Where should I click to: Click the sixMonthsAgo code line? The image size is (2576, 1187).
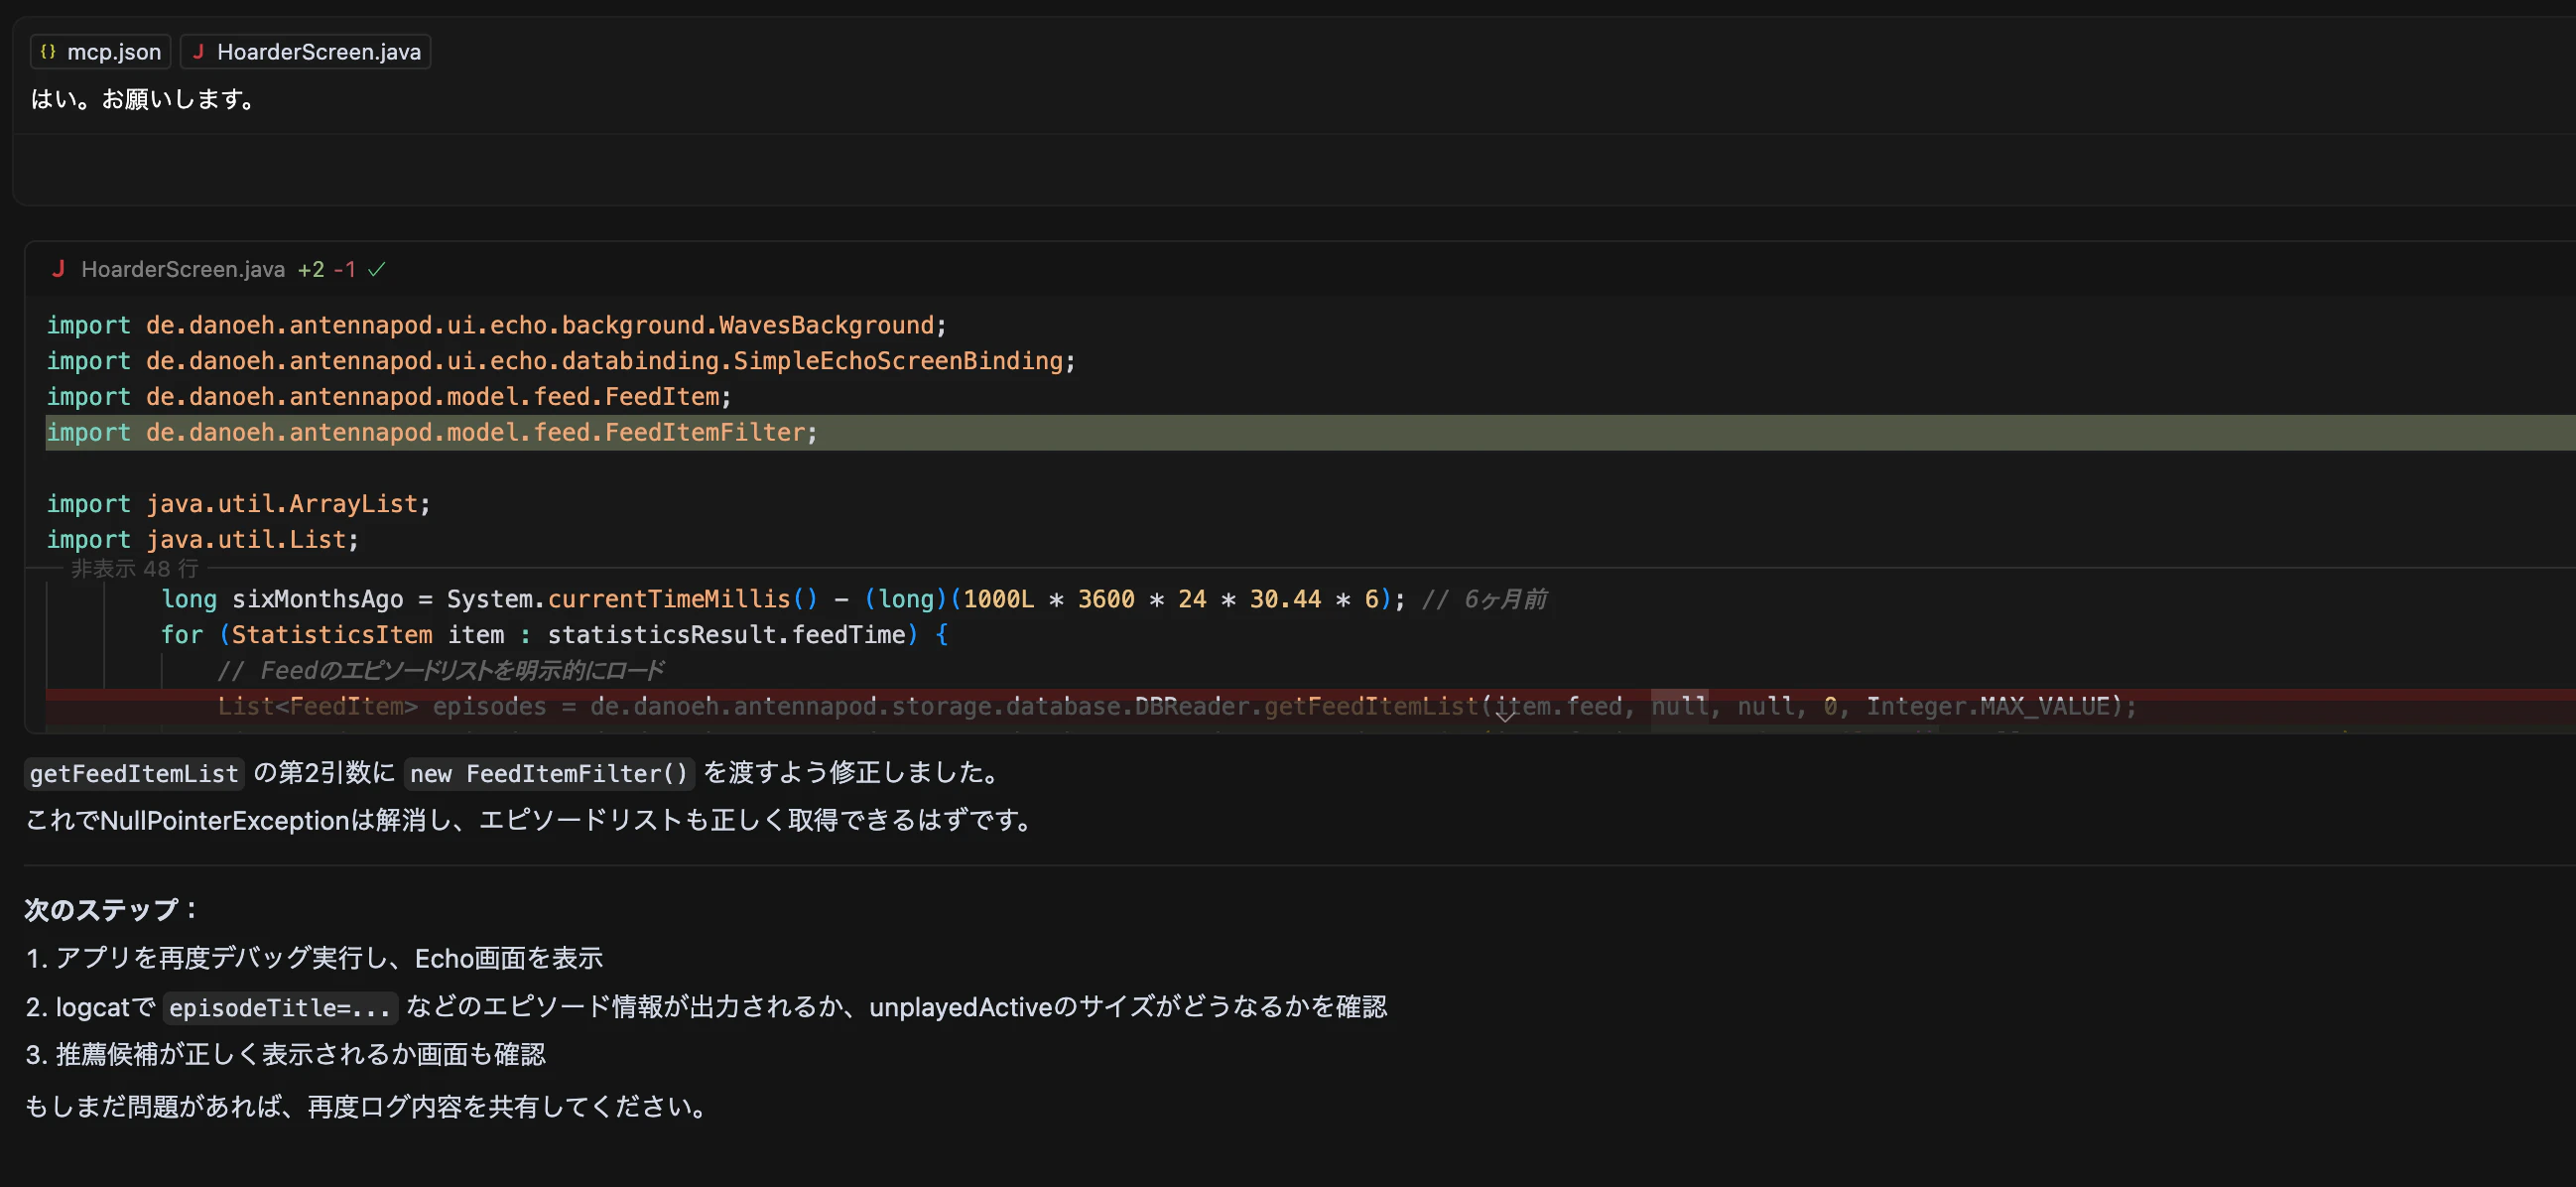(854, 600)
